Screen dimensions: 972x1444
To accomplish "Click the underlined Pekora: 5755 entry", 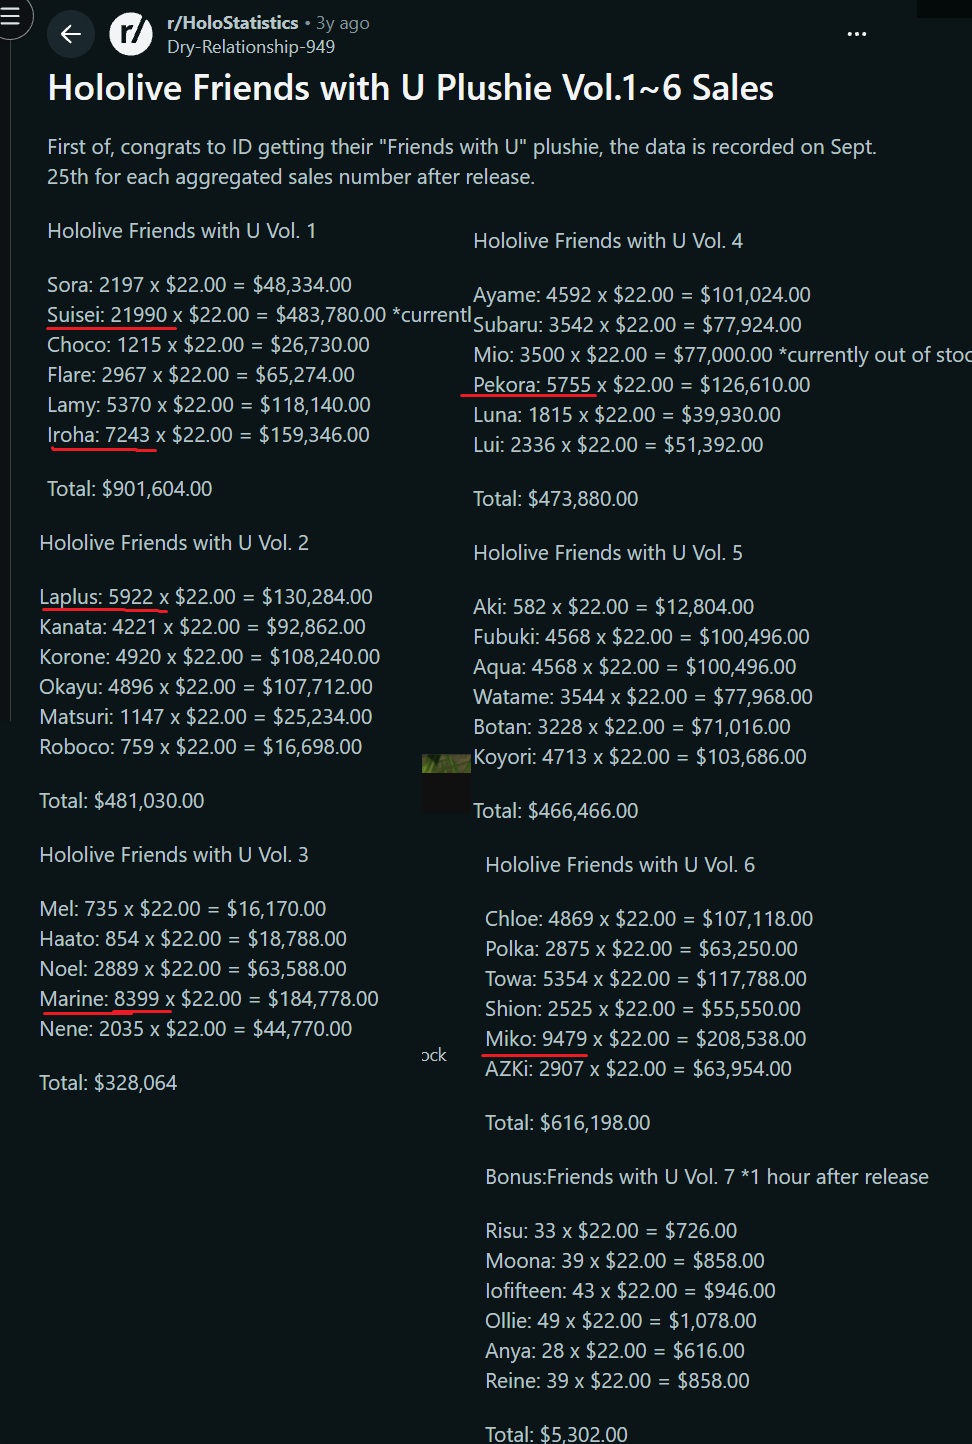I will click(x=532, y=385).
